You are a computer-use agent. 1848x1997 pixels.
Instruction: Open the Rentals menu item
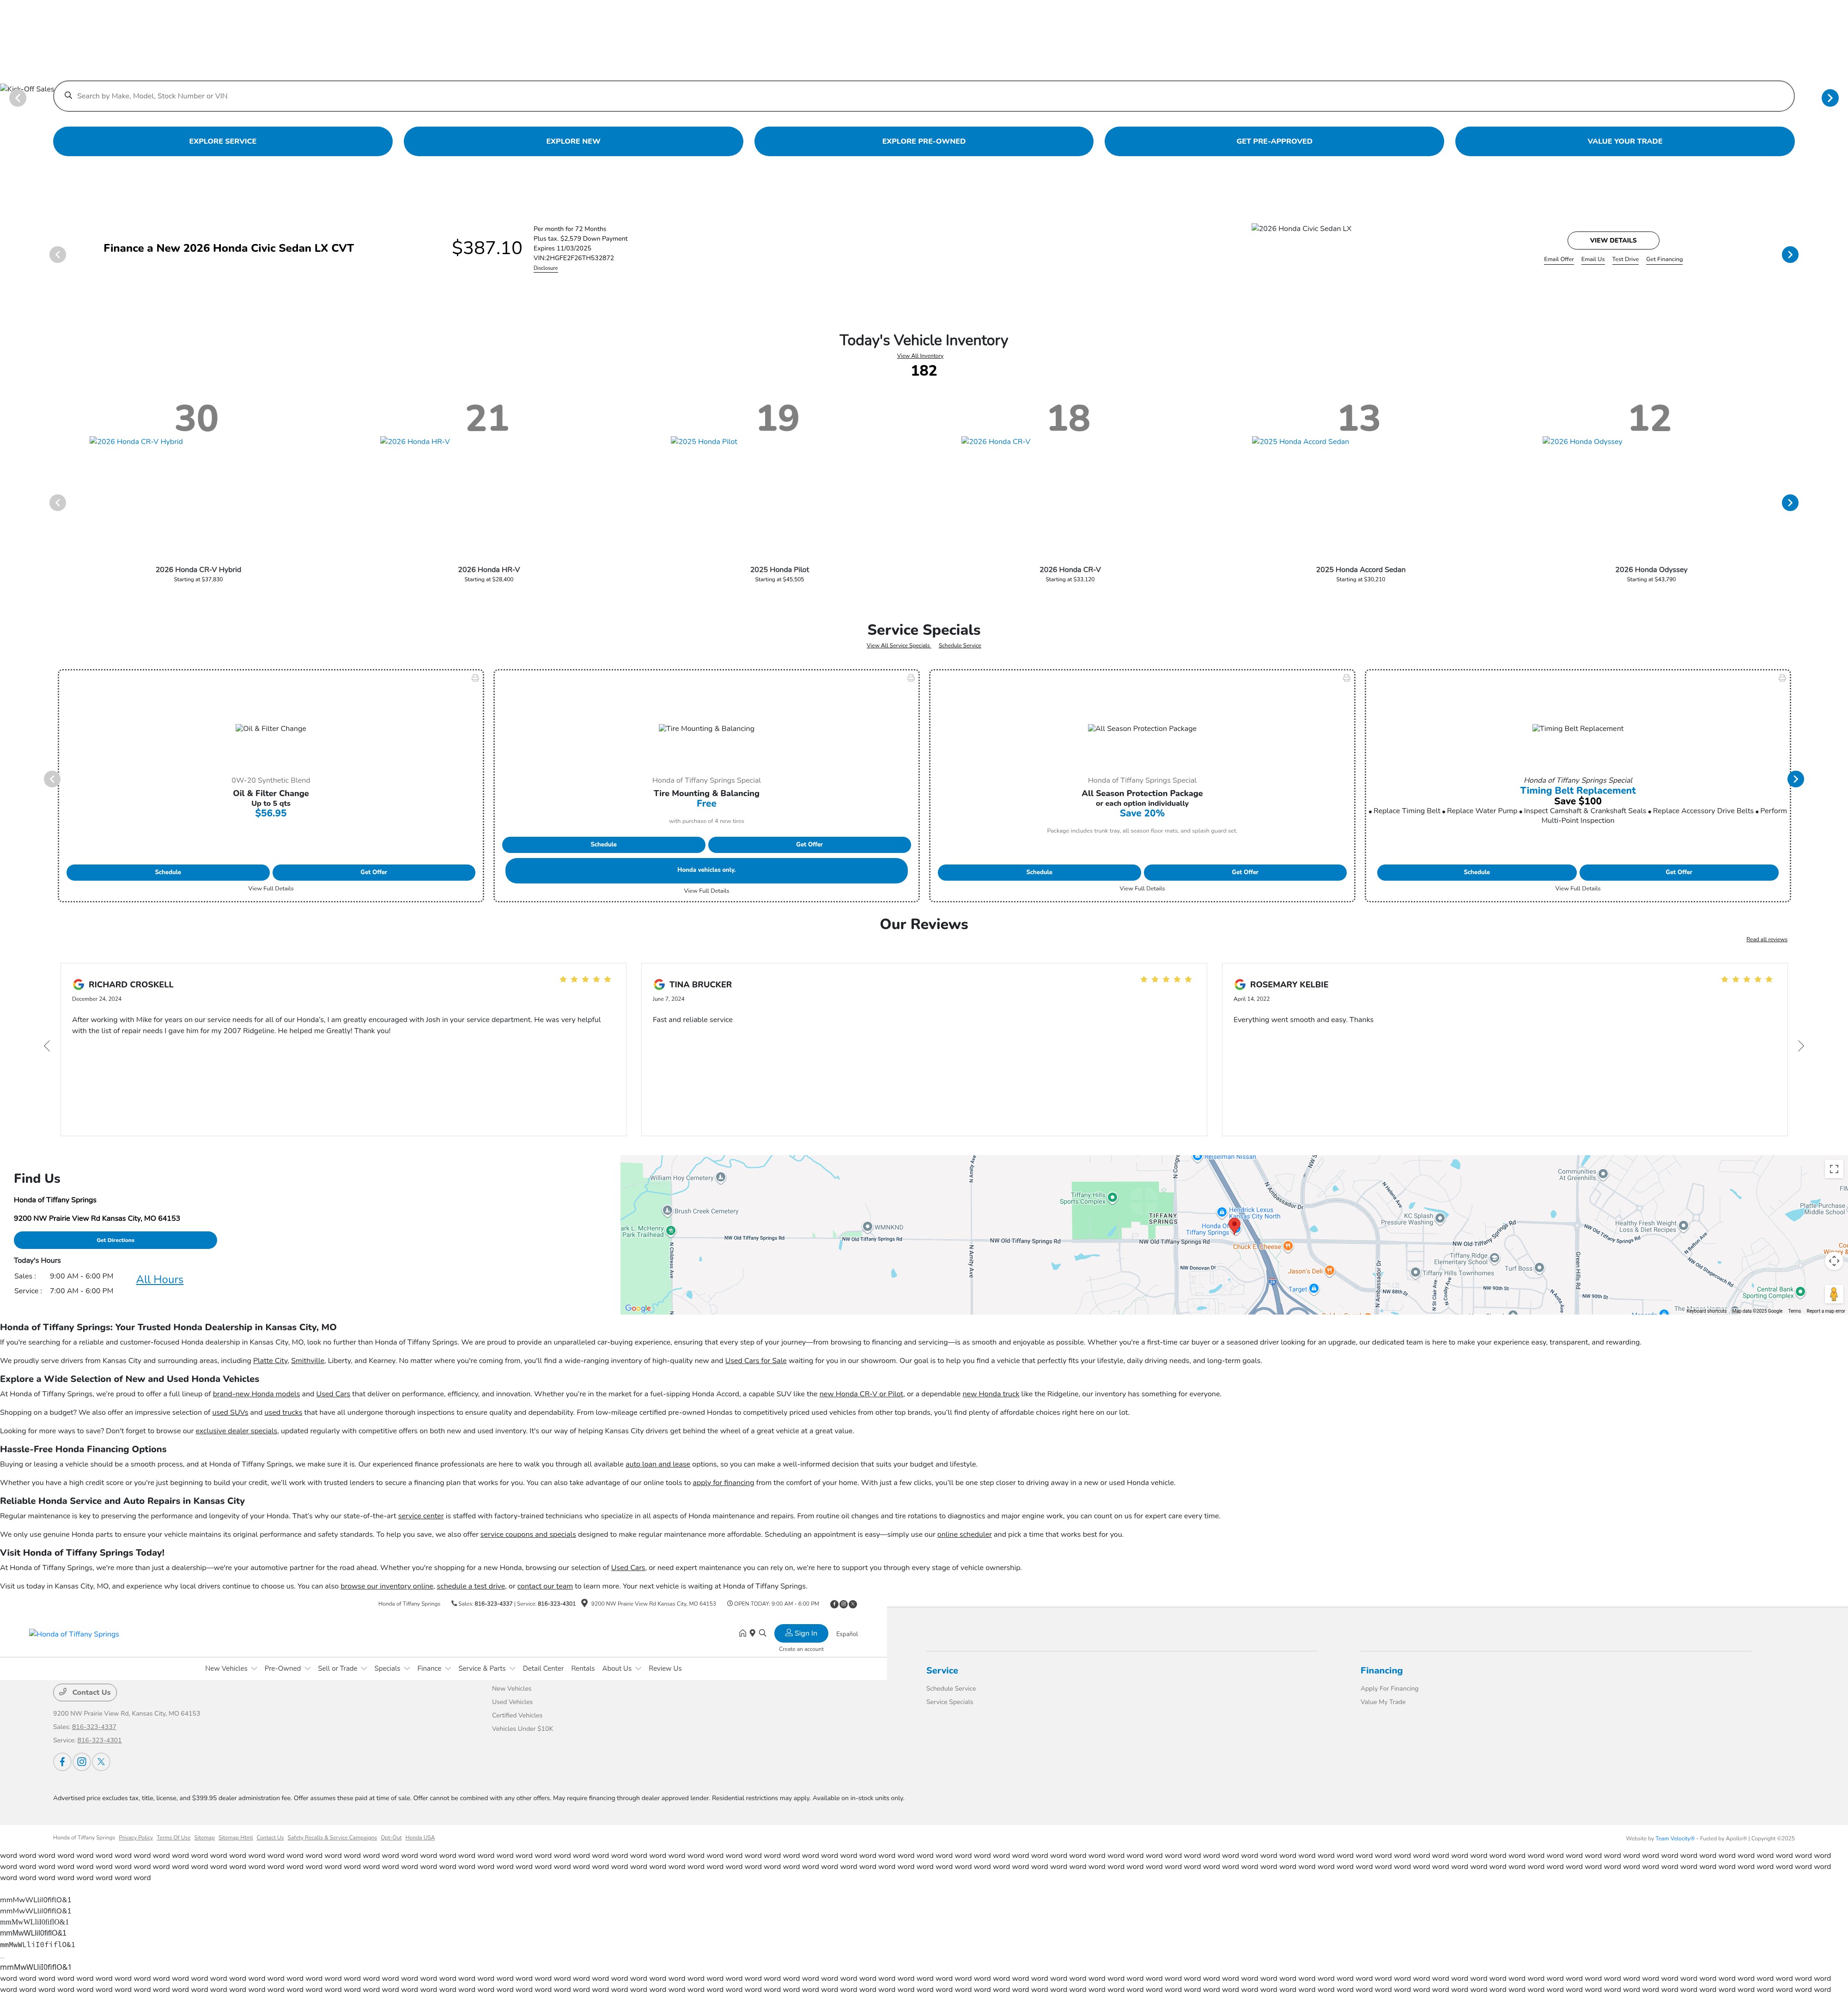(583, 1668)
